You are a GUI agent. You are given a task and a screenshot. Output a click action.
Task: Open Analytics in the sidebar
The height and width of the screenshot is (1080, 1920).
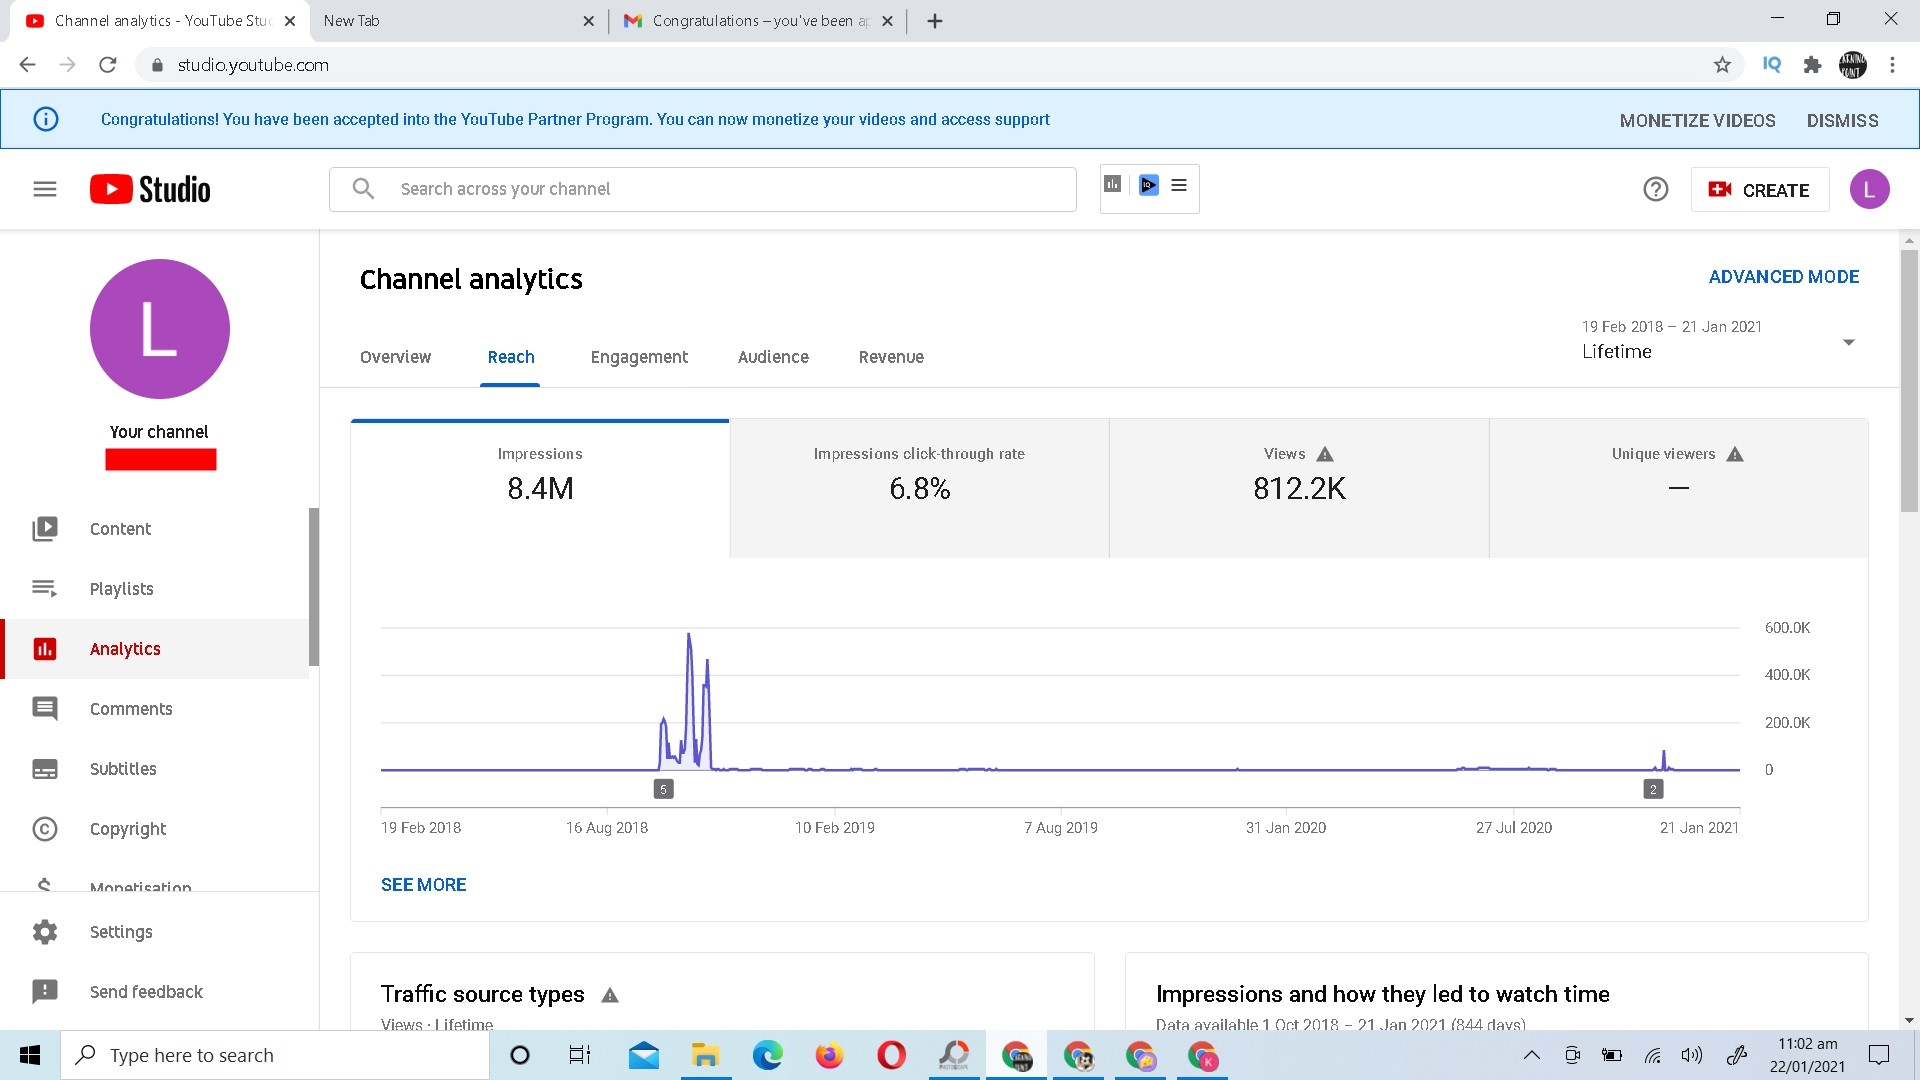[155, 649]
